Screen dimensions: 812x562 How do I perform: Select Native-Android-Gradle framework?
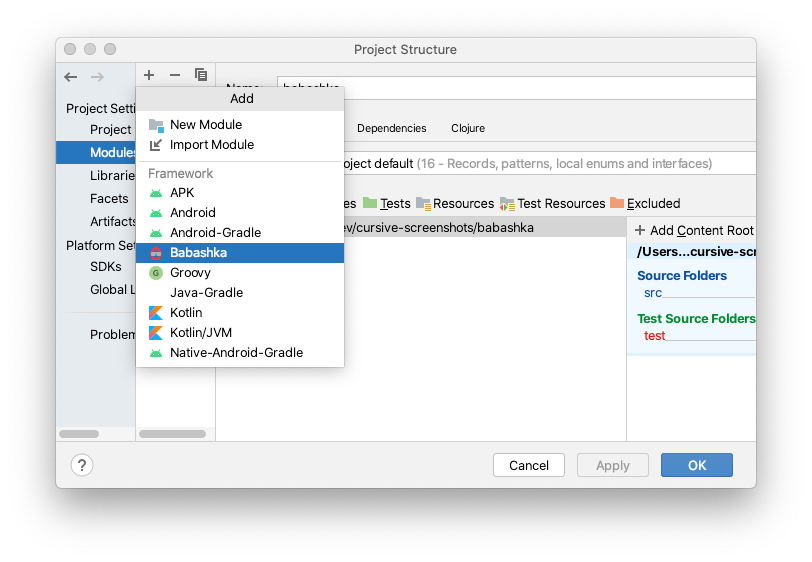pyautogui.click(x=240, y=353)
